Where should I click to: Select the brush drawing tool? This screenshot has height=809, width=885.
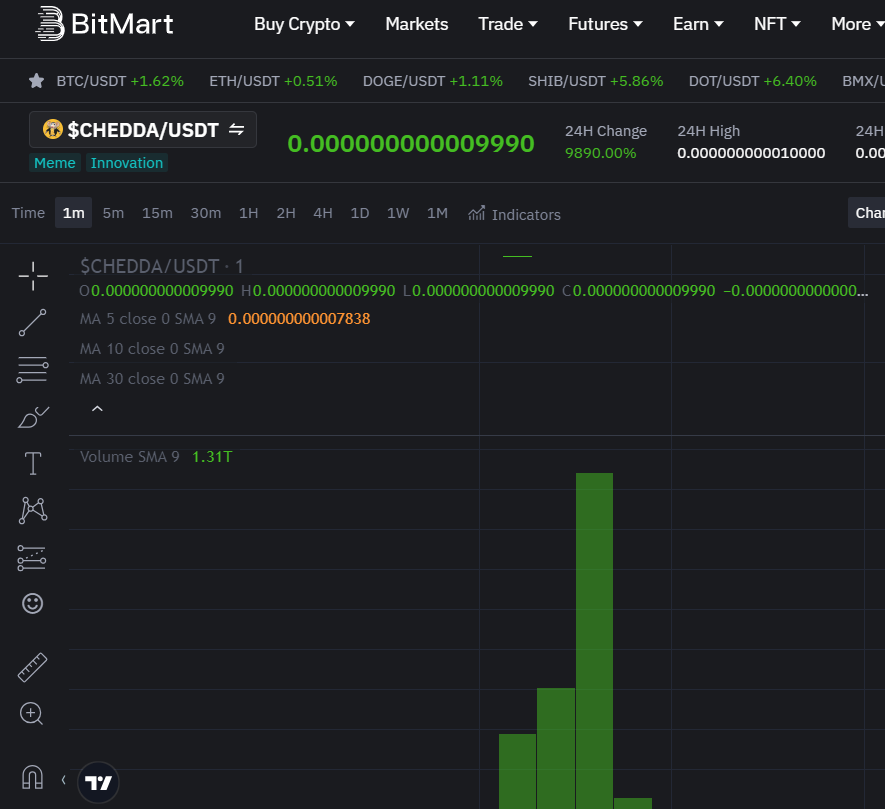point(33,417)
